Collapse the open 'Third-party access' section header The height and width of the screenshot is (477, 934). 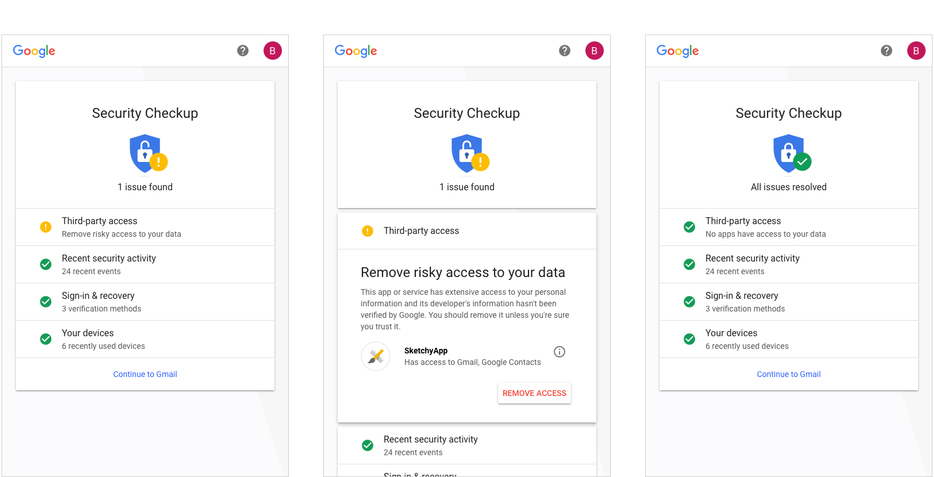[467, 231]
